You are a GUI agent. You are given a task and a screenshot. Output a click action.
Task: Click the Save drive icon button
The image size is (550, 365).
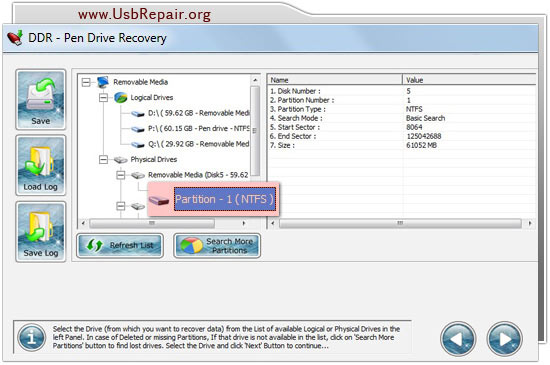click(41, 99)
